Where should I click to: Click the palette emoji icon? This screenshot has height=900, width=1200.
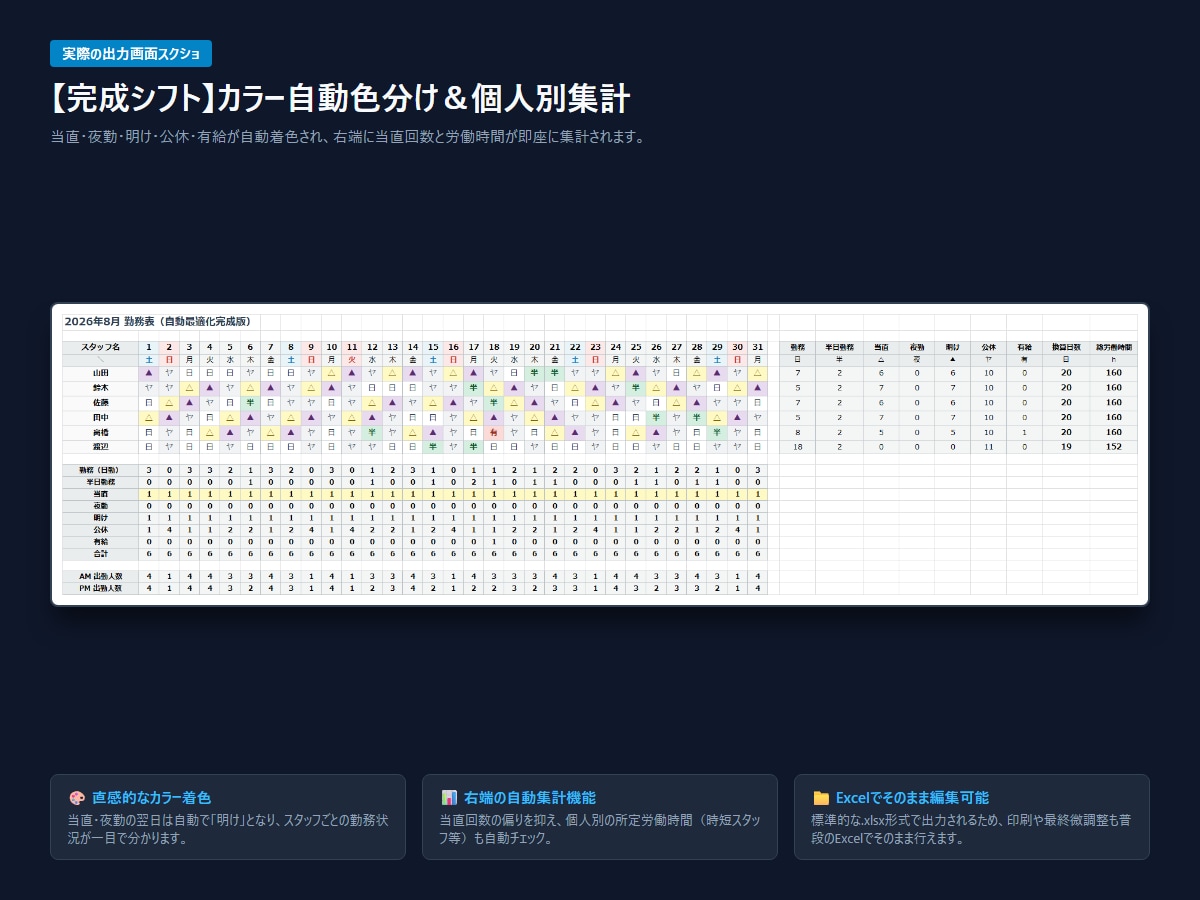(x=77, y=798)
